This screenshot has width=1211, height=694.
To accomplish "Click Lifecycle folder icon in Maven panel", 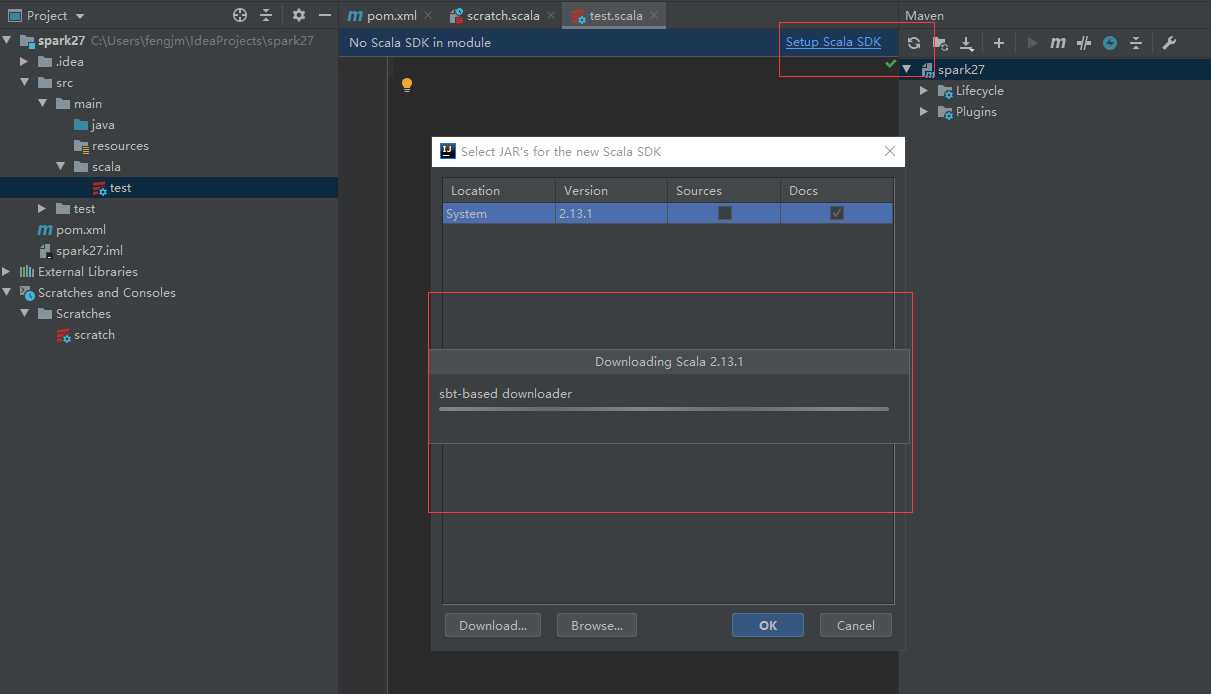I will [x=945, y=91].
